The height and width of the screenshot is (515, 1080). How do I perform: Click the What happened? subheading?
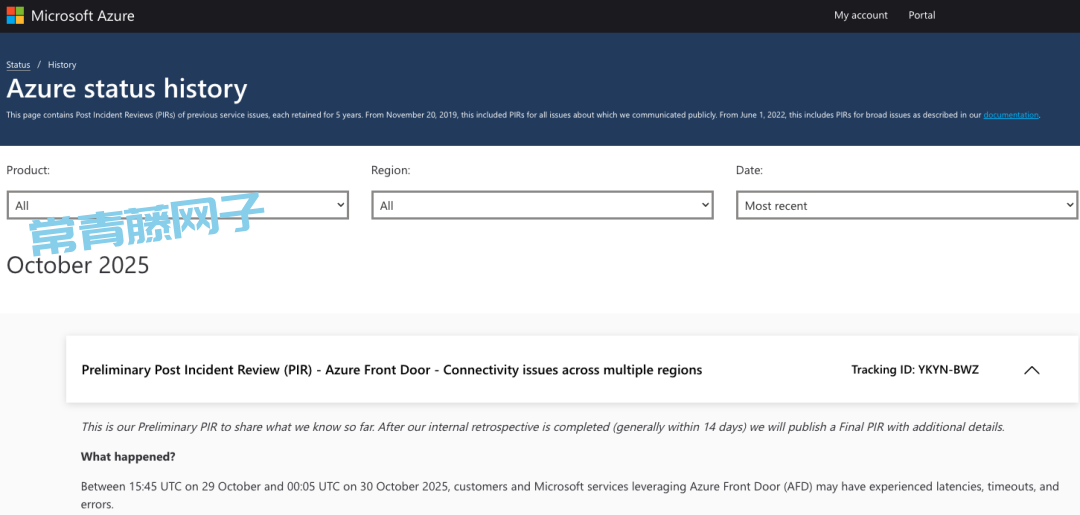128,457
